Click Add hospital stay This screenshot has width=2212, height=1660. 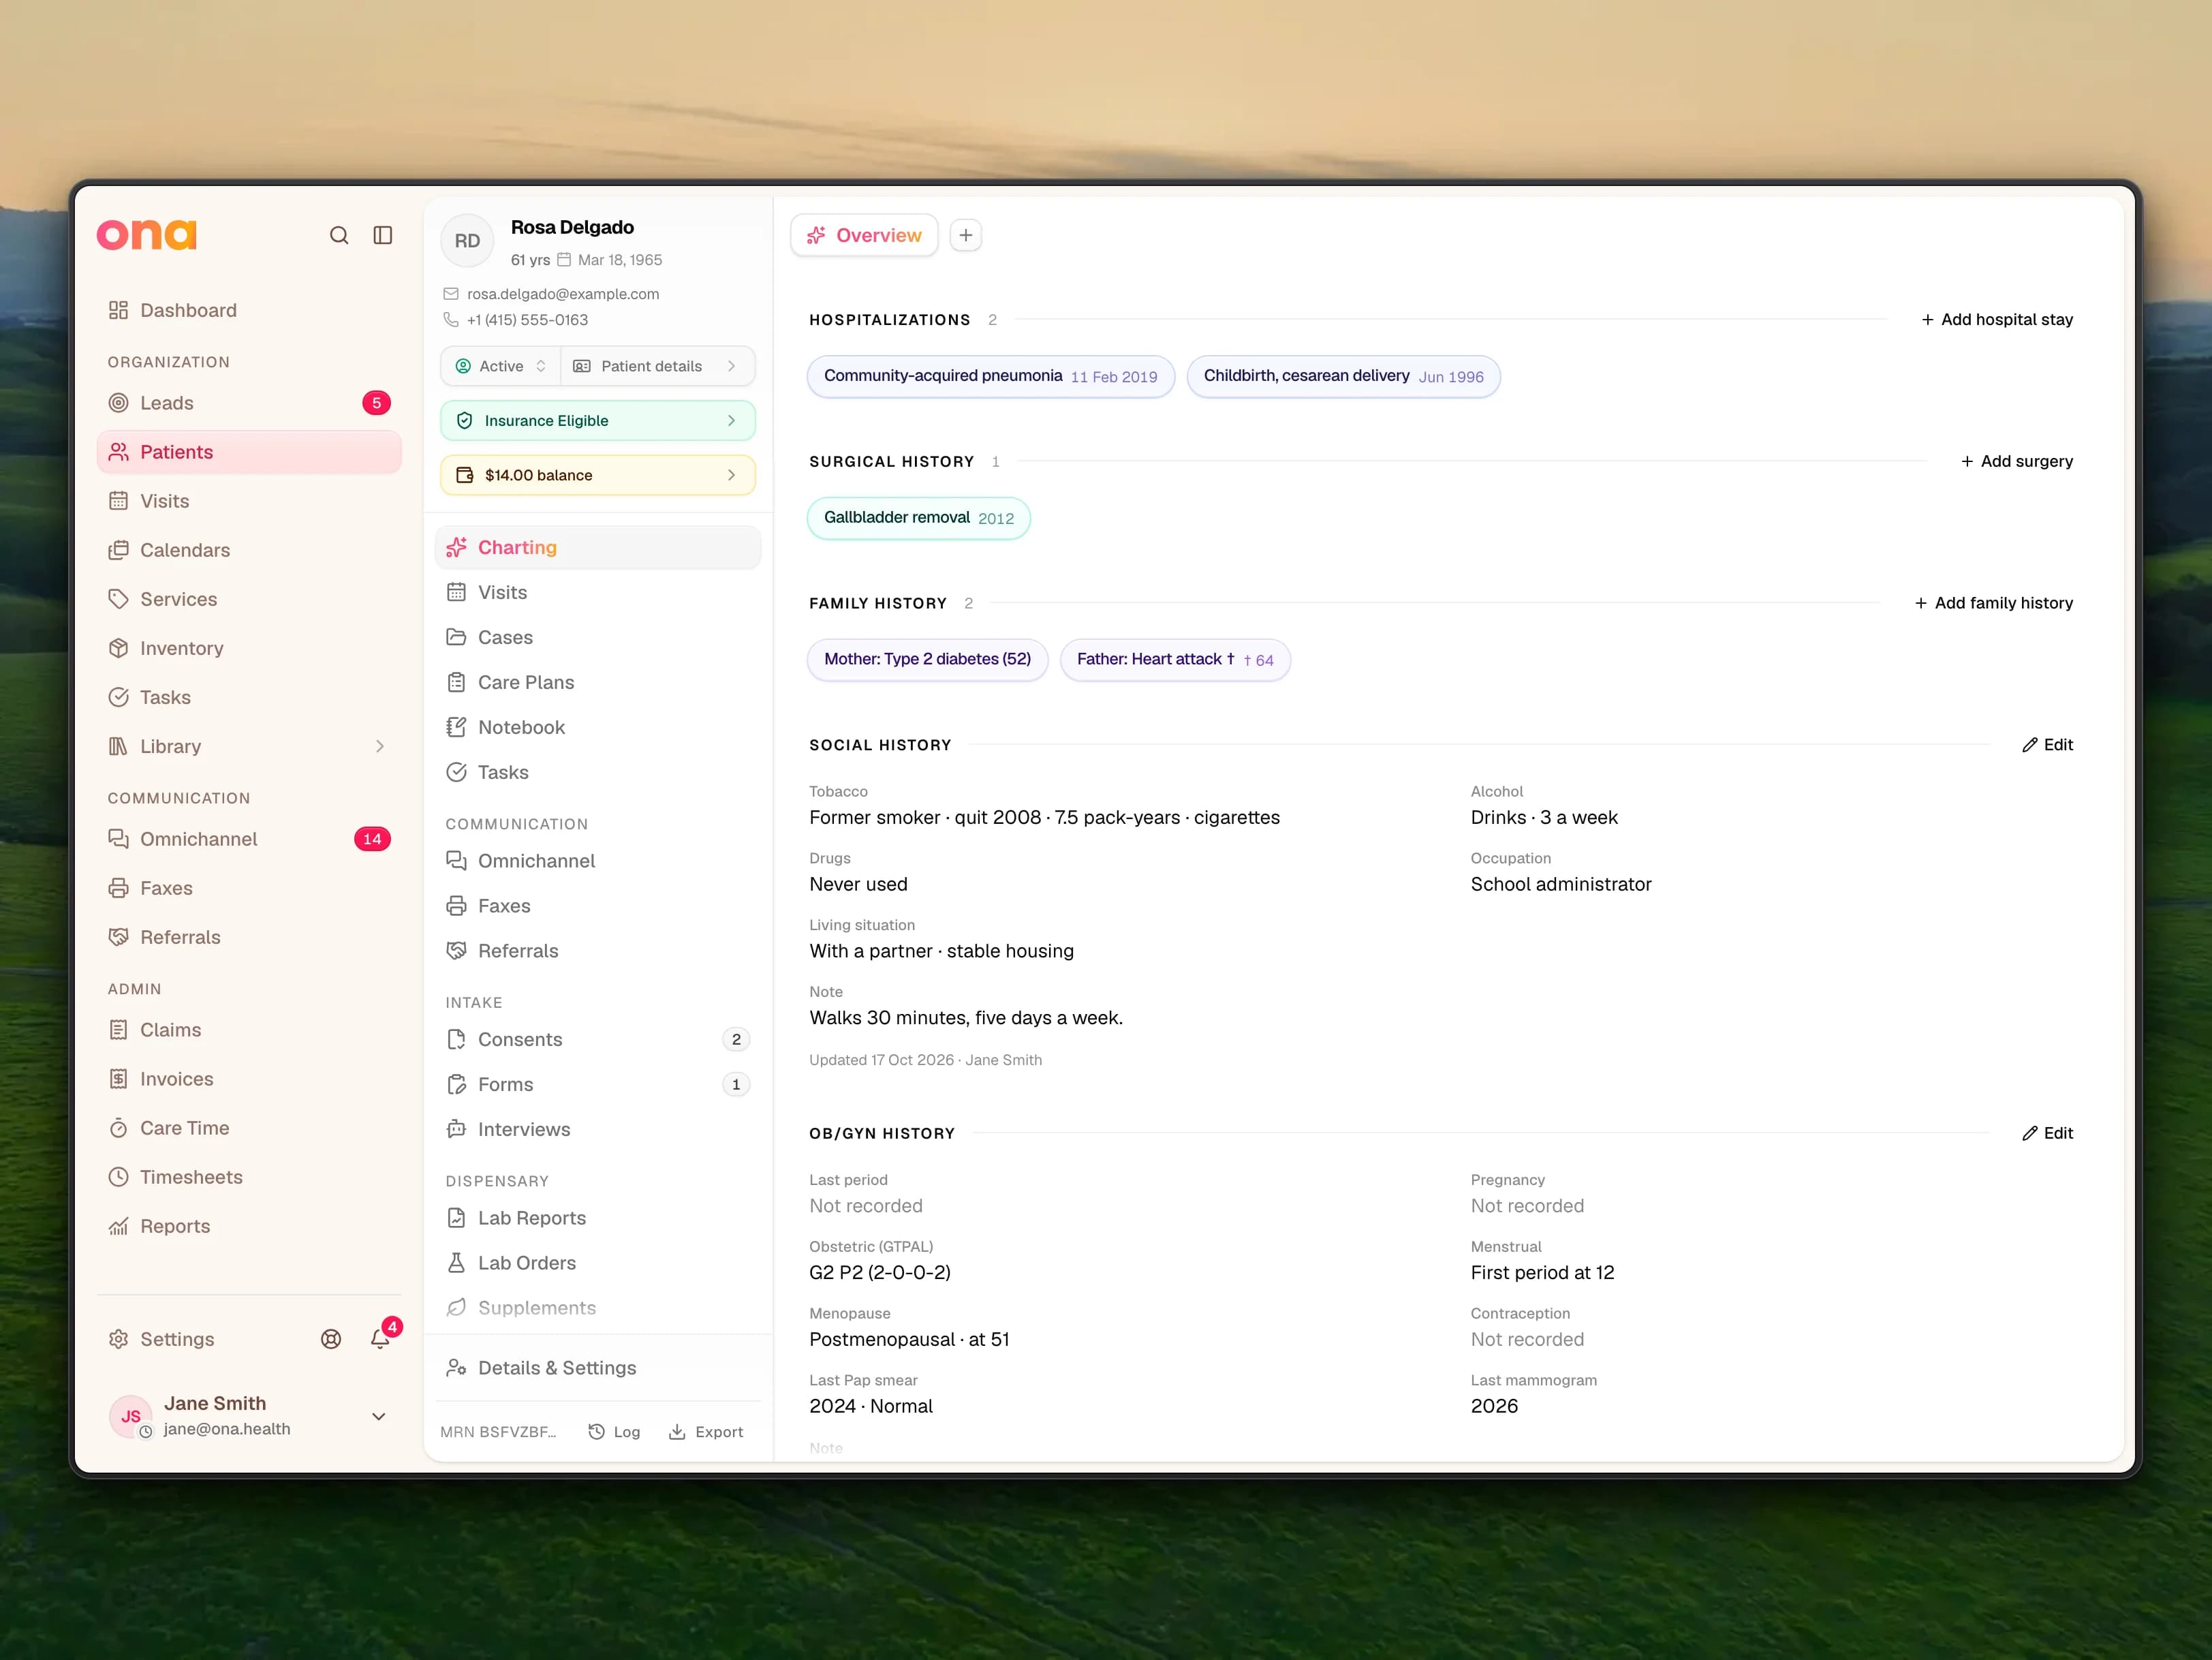1997,319
